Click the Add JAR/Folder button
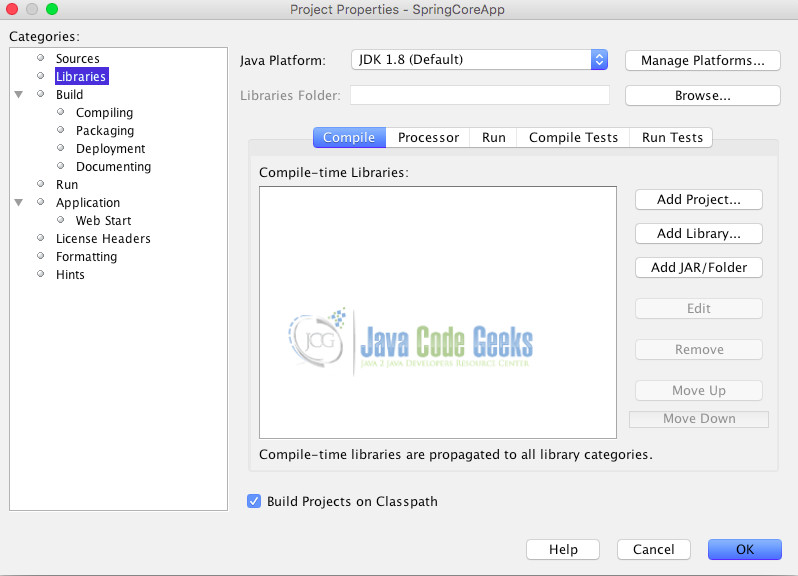Screen dimensions: 798x576 pos(699,268)
